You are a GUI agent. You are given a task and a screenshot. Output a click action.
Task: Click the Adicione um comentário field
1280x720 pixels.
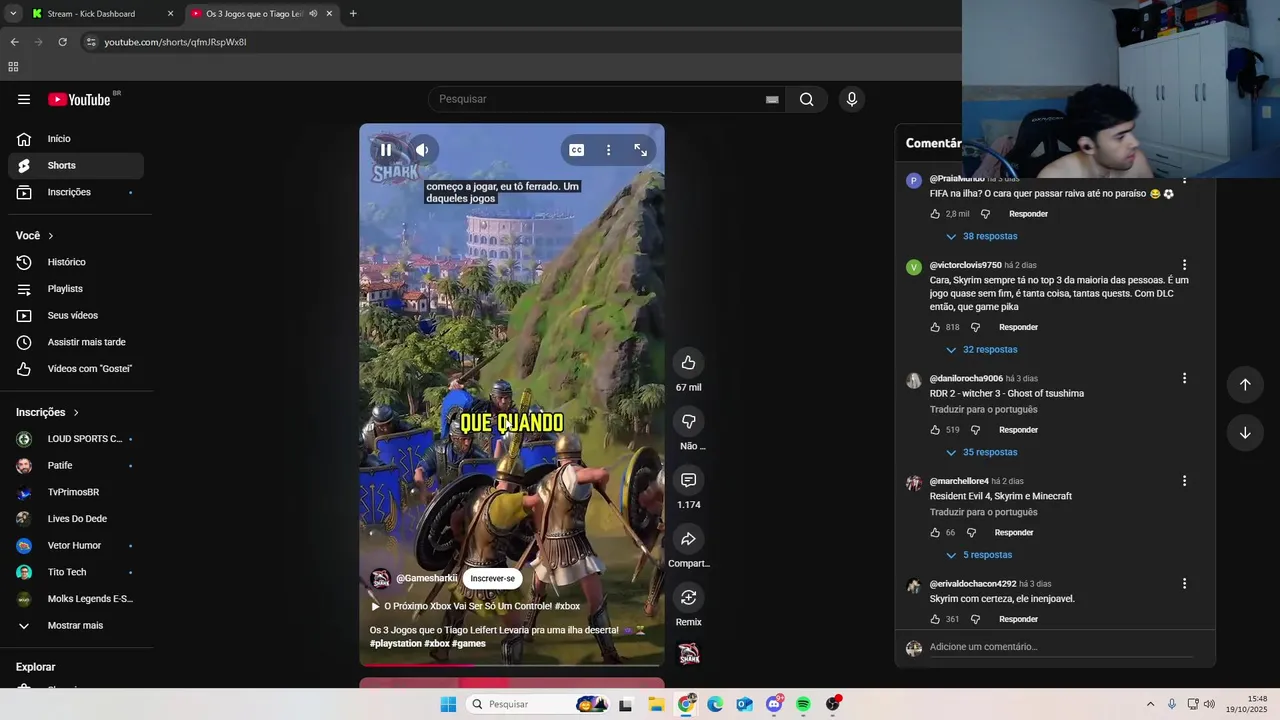pyautogui.click(x=1060, y=647)
